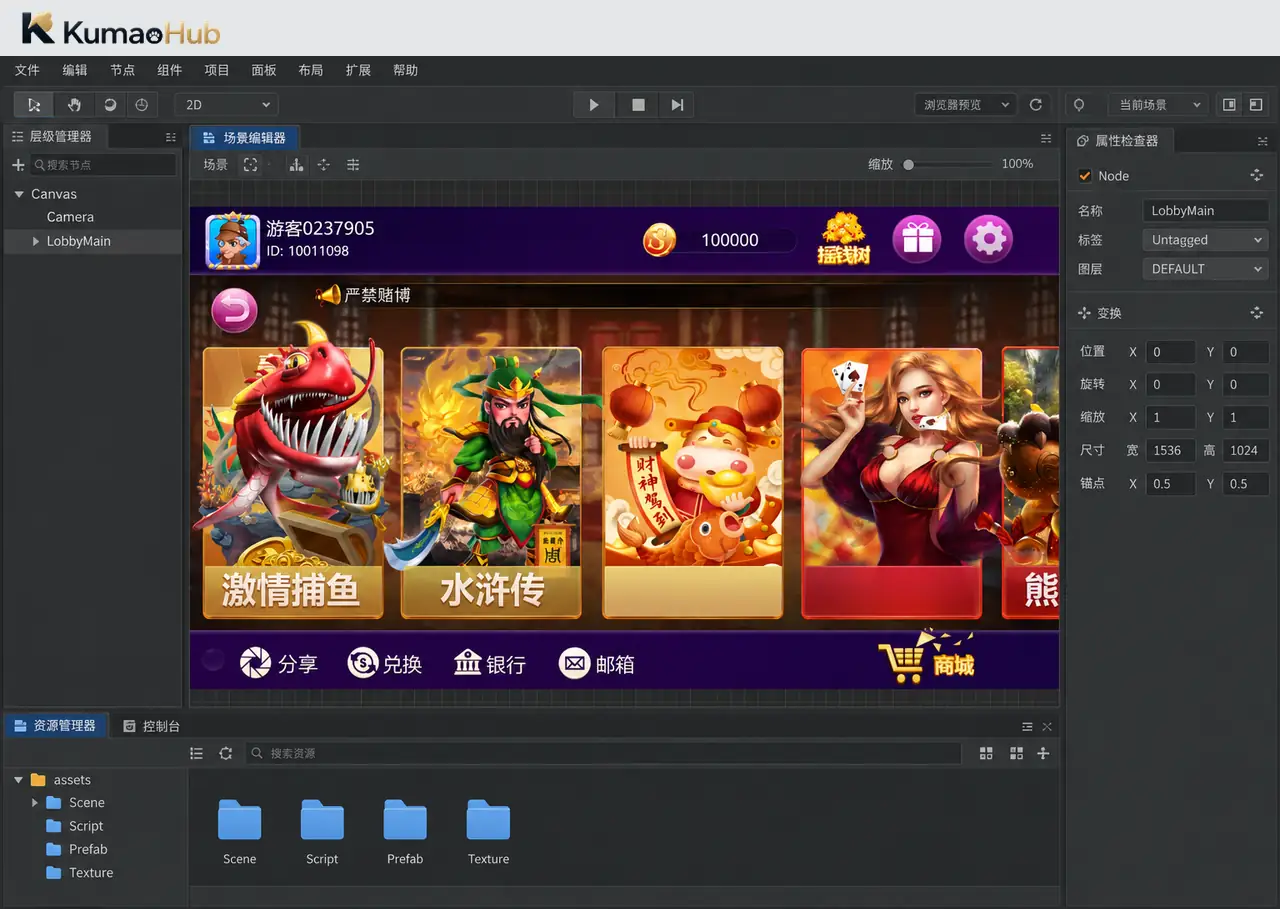Click the hierarchy layout icon in scene toolbar
Screen dimensions: 1280x909
click(296, 165)
